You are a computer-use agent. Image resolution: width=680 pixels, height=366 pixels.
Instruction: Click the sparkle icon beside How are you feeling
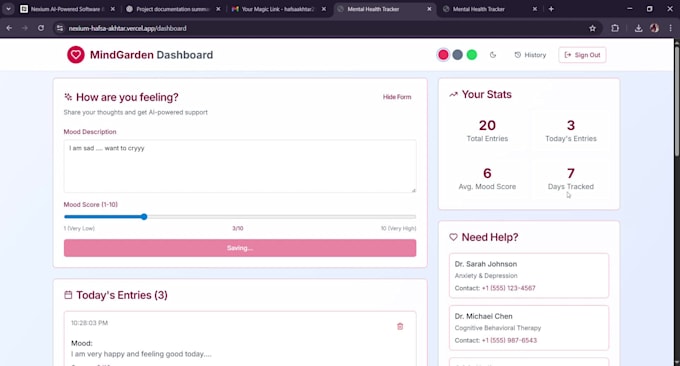[68, 97]
